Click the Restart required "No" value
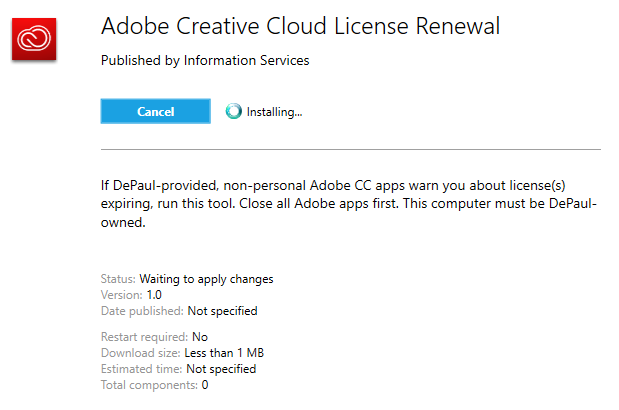 tap(200, 337)
